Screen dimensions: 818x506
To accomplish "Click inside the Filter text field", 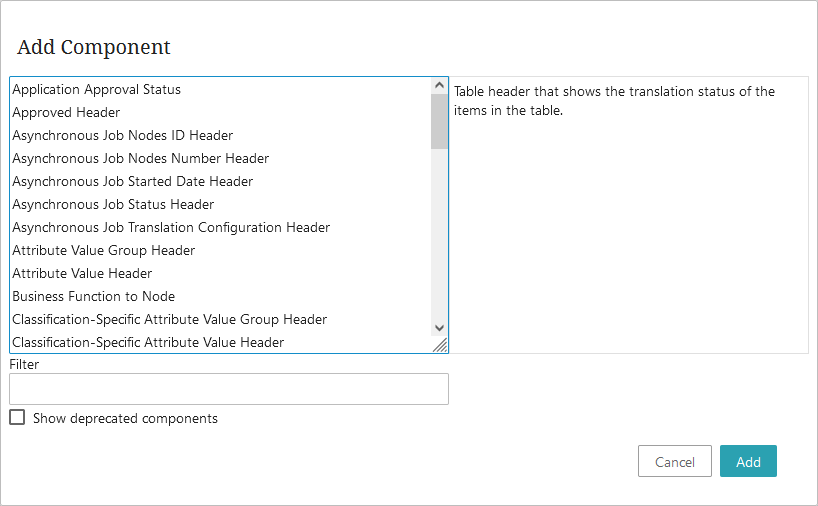I will pos(228,389).
